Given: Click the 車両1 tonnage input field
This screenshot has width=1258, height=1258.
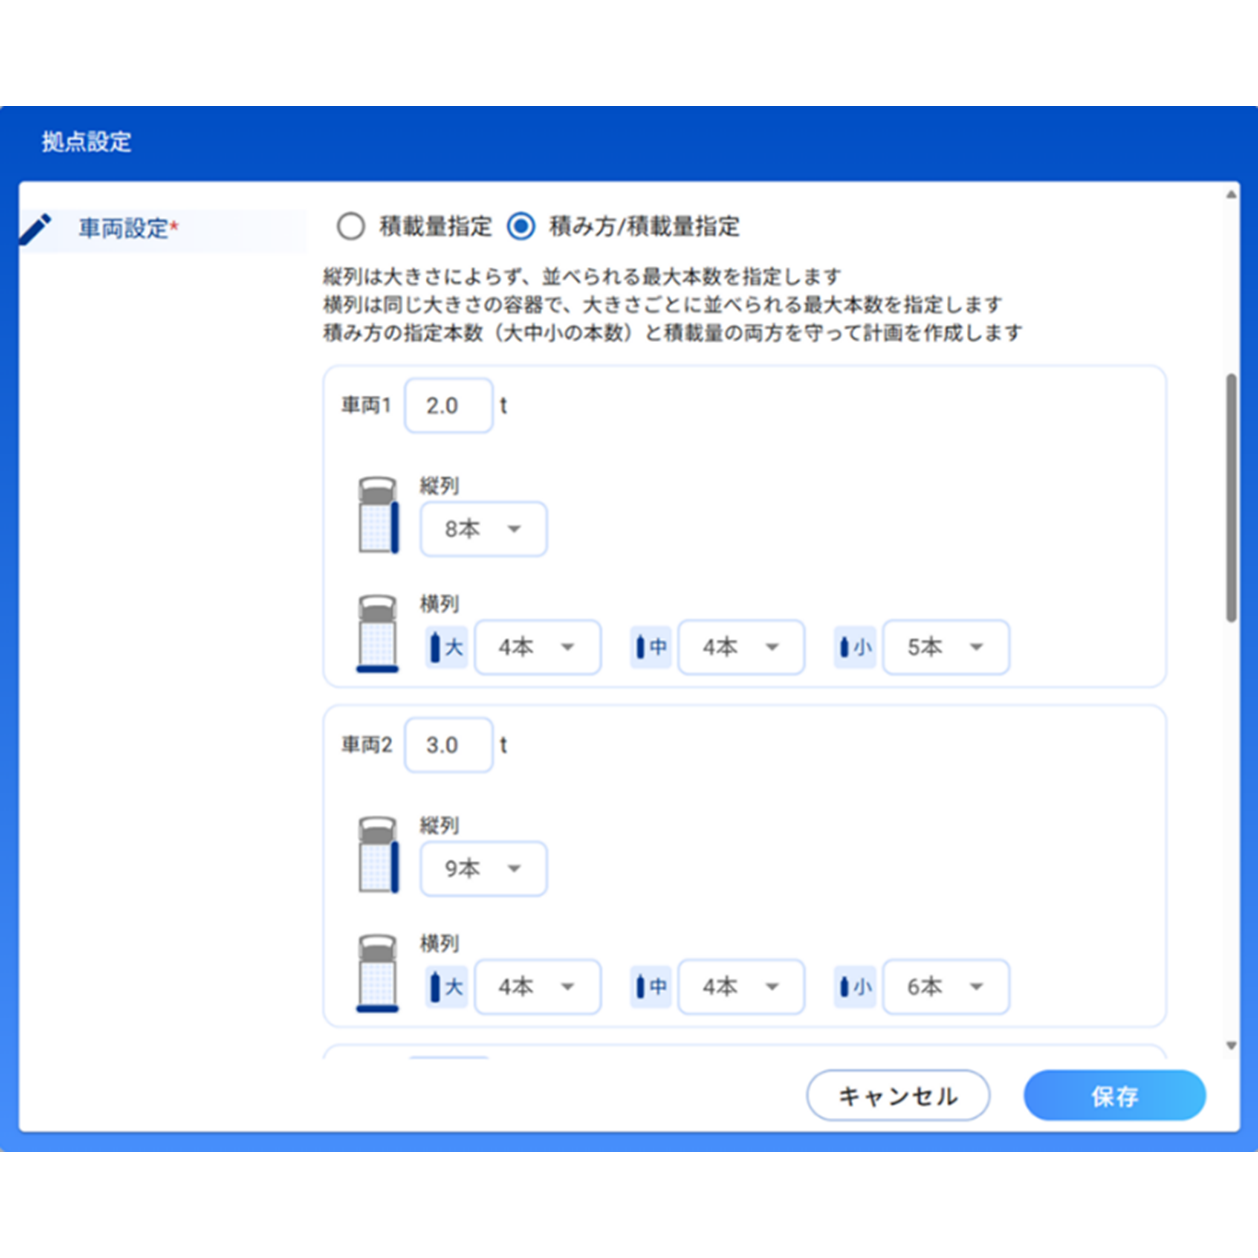Looking at the screenshot, I should [448, 406].
